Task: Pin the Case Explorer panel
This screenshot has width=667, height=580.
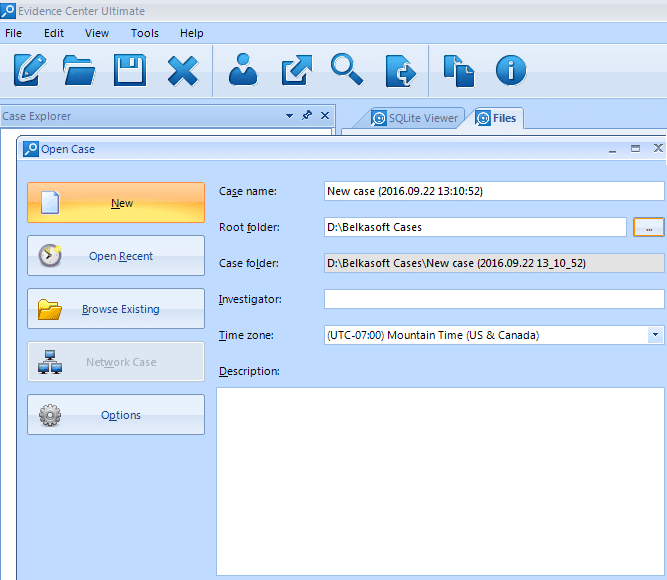Action: pyautogui.click(x=307, y=115)
